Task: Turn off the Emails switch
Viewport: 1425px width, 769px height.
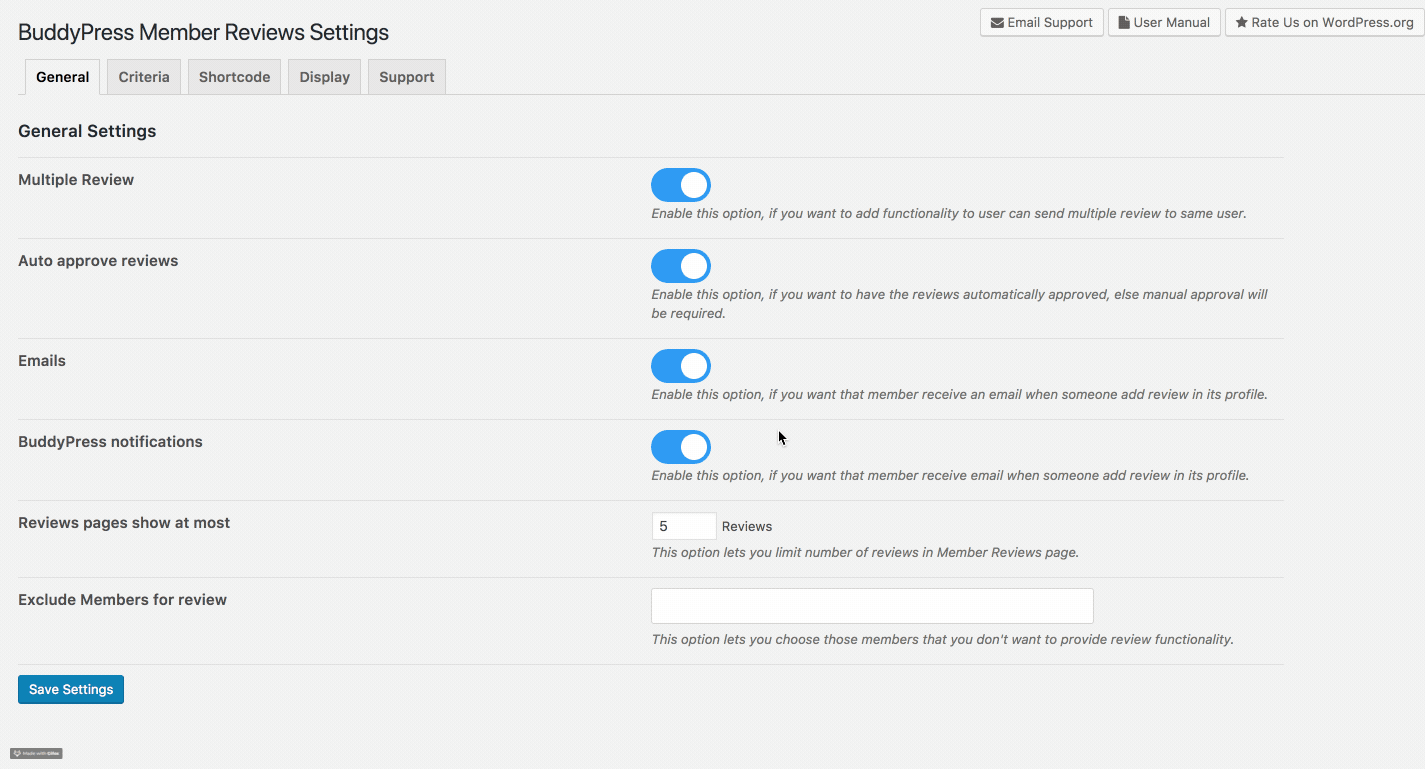Action: pyautogui.click(x=681, y=366)
